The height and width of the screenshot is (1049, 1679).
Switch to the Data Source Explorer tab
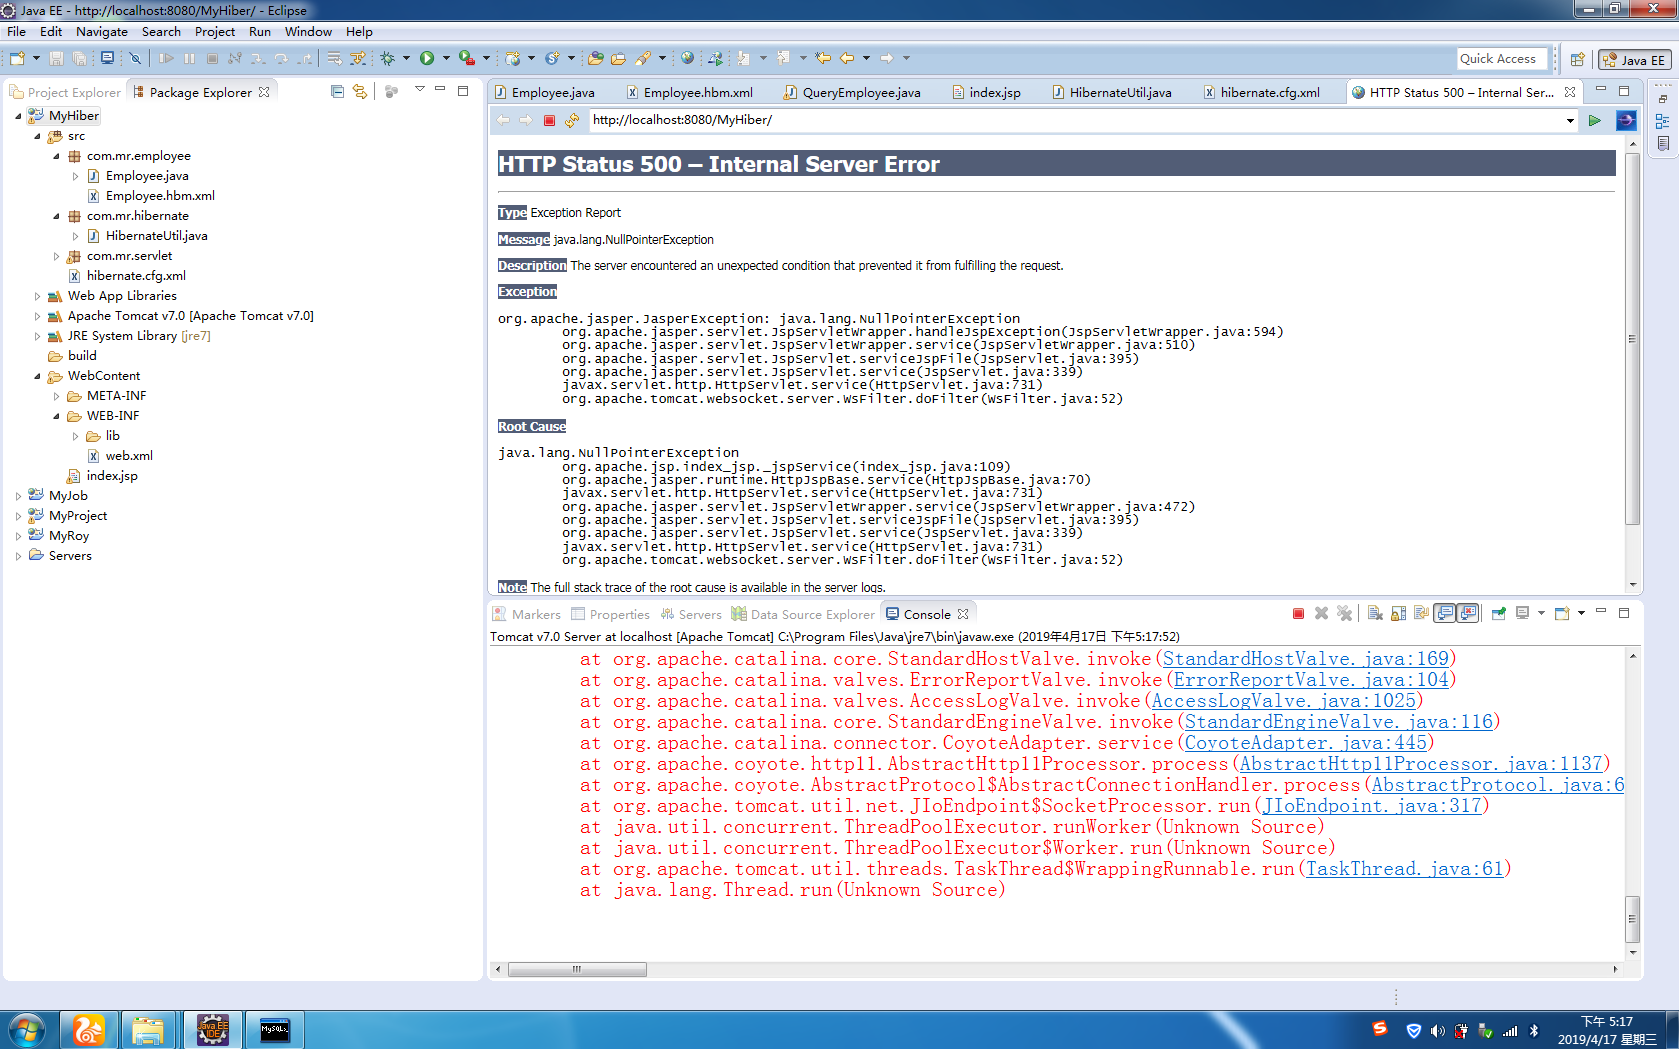tap(803, 614)
